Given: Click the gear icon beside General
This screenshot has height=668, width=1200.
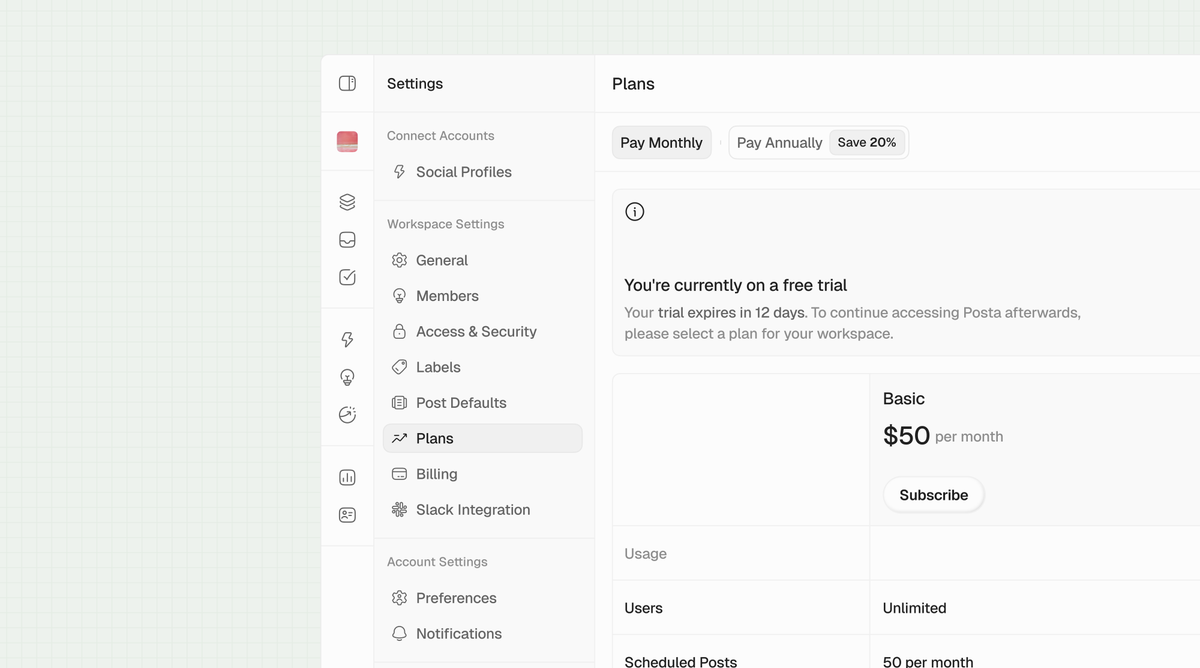Looking at the screenshot, I should pyautogui.click(x=399, y=260).
